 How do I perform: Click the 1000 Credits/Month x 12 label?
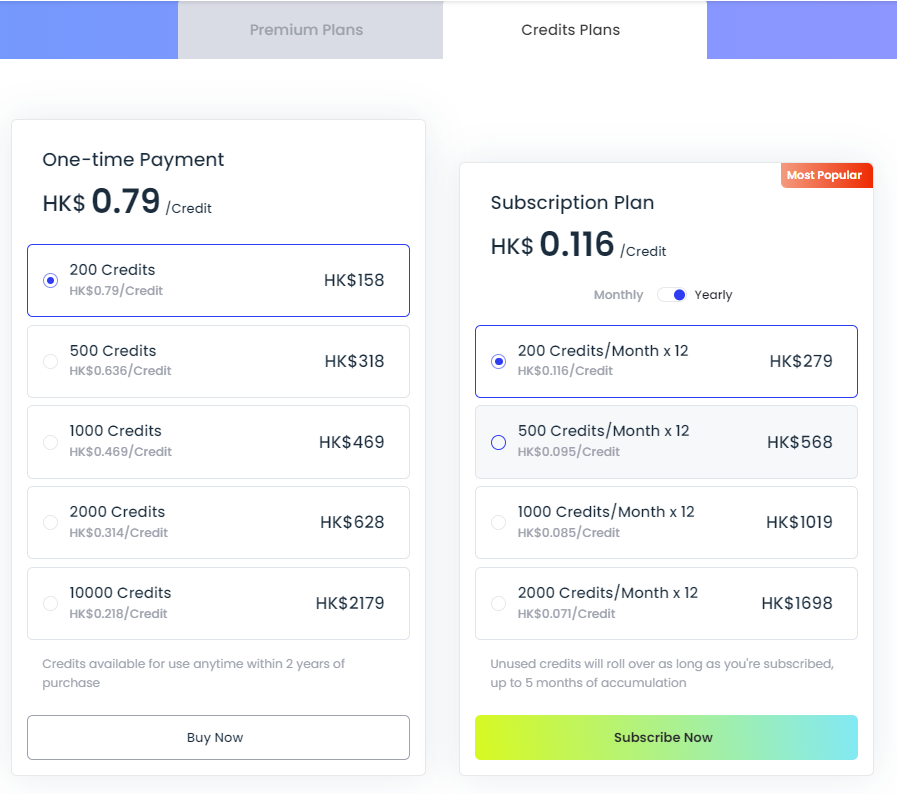[606, 511]
